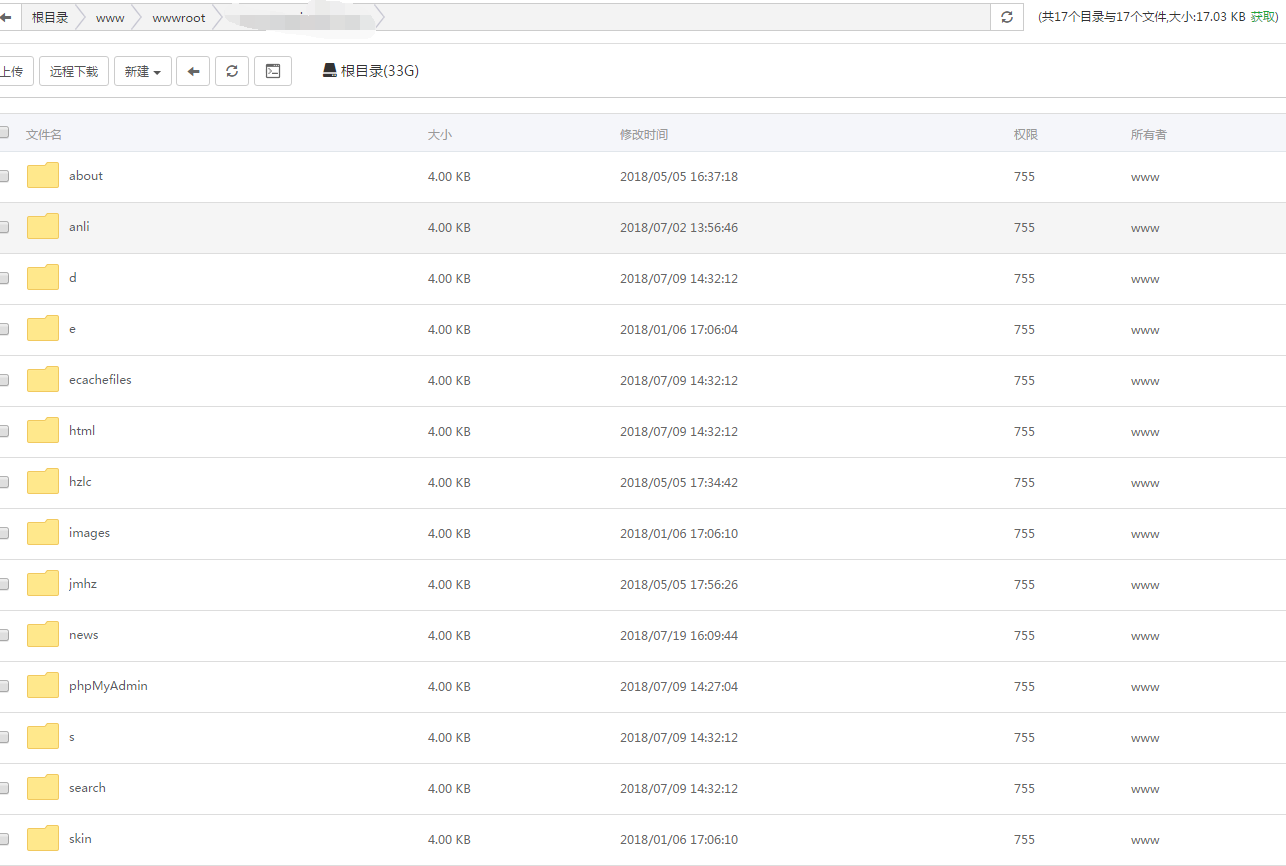
Task: Click the 所有者 column header
Action: tap(1149, 134)
